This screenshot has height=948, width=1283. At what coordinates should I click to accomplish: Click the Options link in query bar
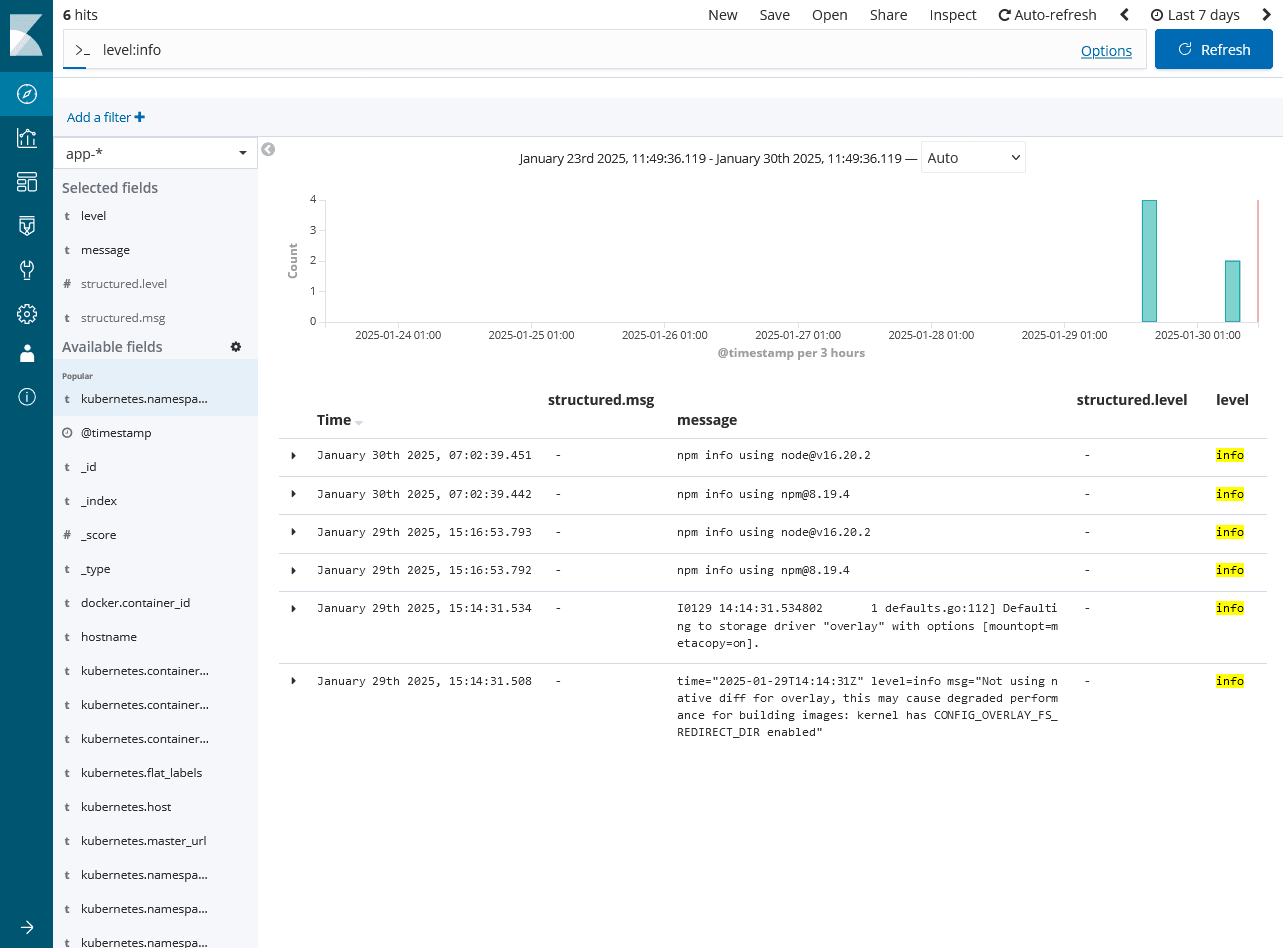click(x=1106, y=51)
